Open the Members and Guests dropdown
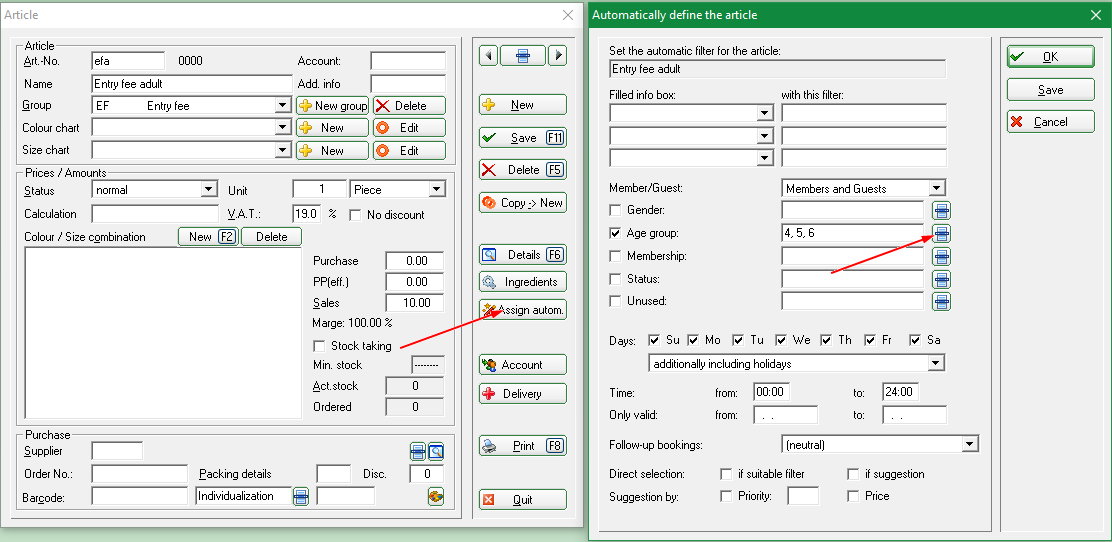This screenshot has width=1112, height=542. pos(936,188)
